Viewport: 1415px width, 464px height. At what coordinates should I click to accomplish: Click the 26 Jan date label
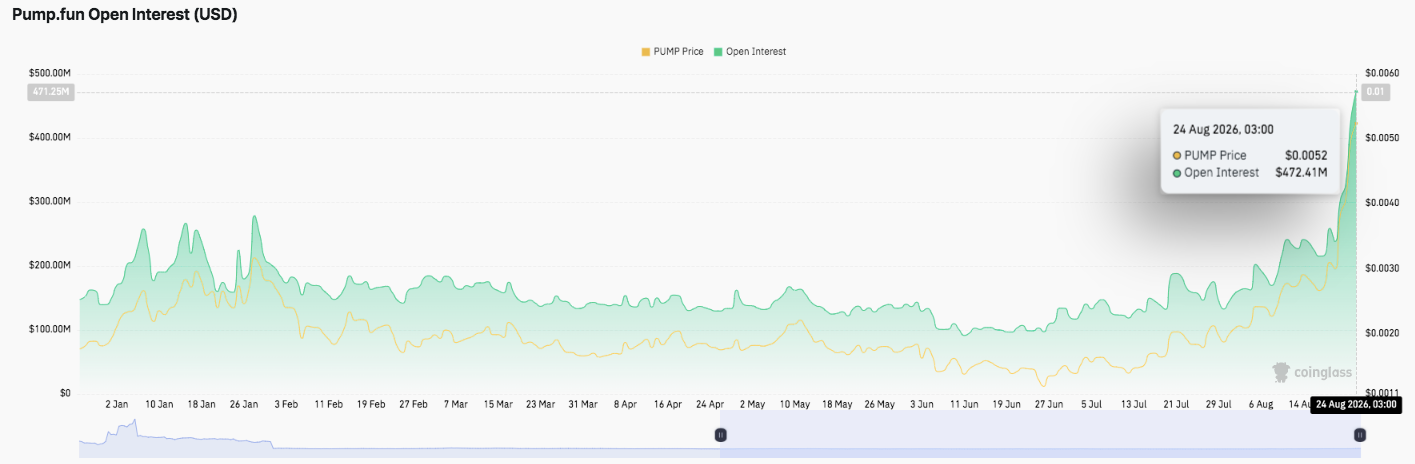click(x=244, y=405)
